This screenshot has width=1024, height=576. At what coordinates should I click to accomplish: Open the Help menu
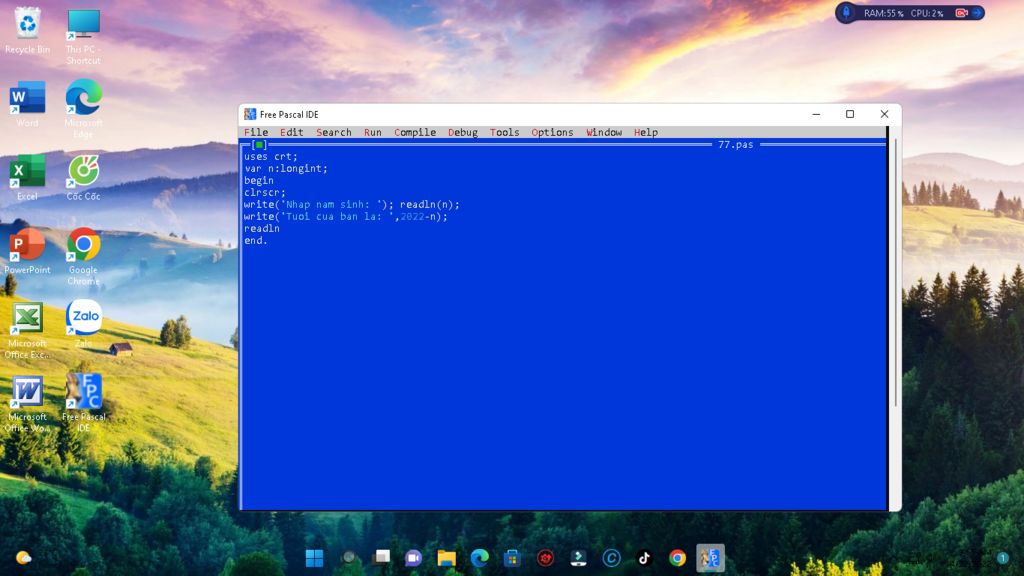click(x=645, y=132)
